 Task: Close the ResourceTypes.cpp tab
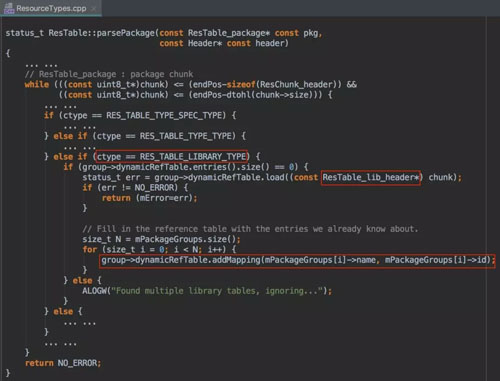(94, 9)
